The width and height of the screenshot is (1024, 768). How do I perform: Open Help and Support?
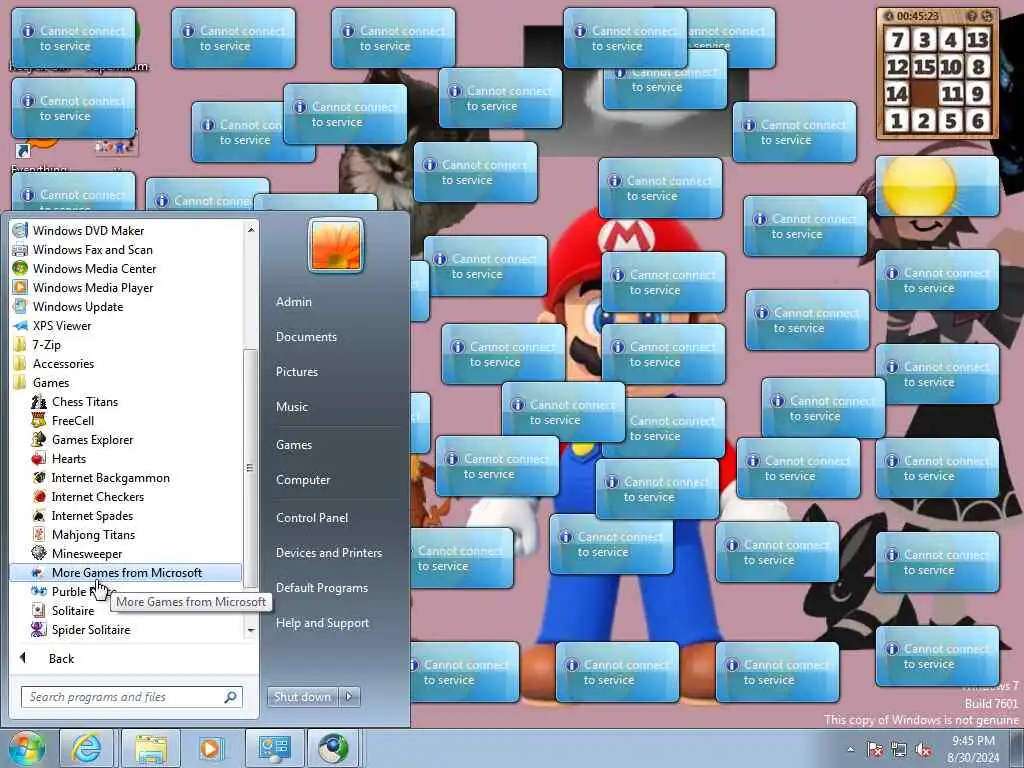tap(323, 623)
